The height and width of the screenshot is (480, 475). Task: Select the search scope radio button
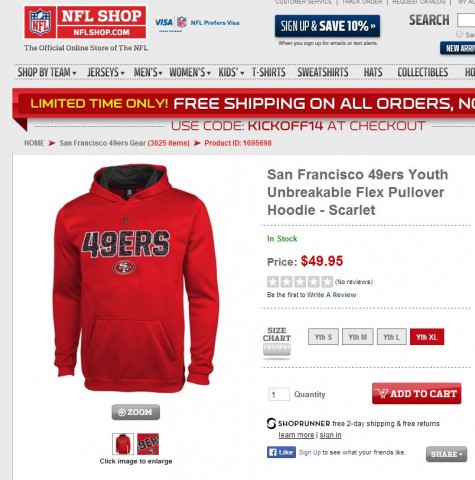pos(460,34)
